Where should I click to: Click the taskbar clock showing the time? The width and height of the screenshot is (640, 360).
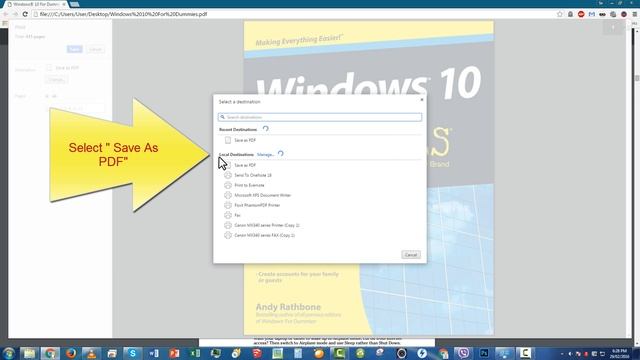click(619, 353)
